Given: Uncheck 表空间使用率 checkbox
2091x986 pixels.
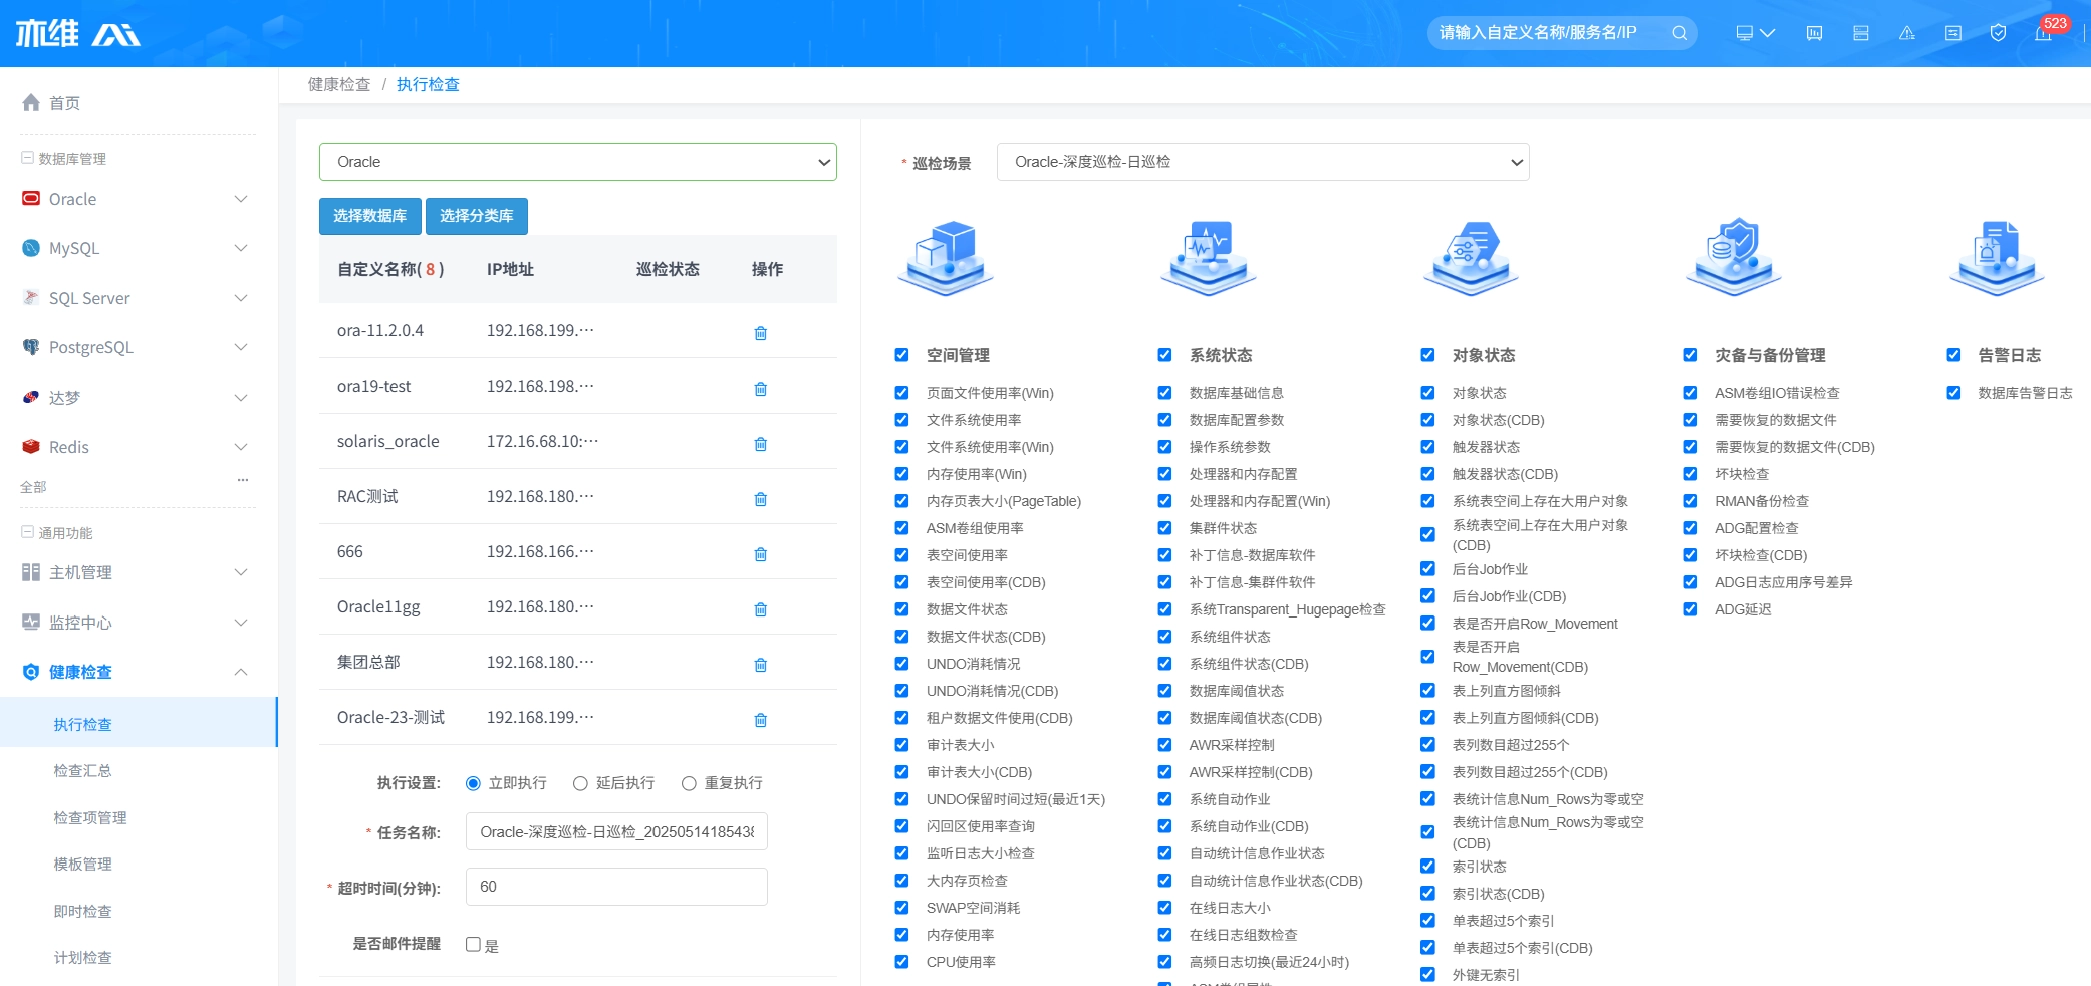Looking at the screenshot, I should point(901,555).
